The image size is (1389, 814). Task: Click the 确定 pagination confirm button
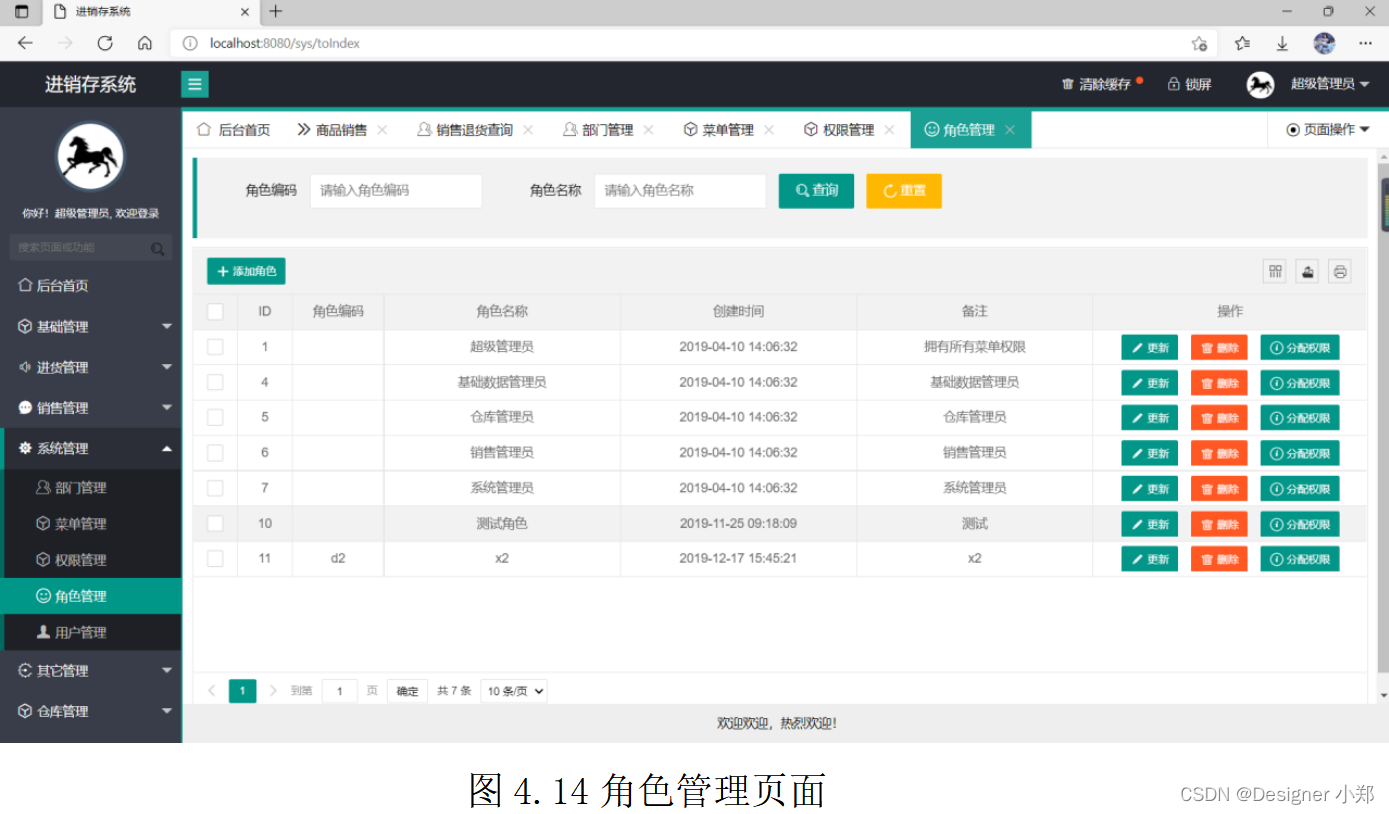408,691
